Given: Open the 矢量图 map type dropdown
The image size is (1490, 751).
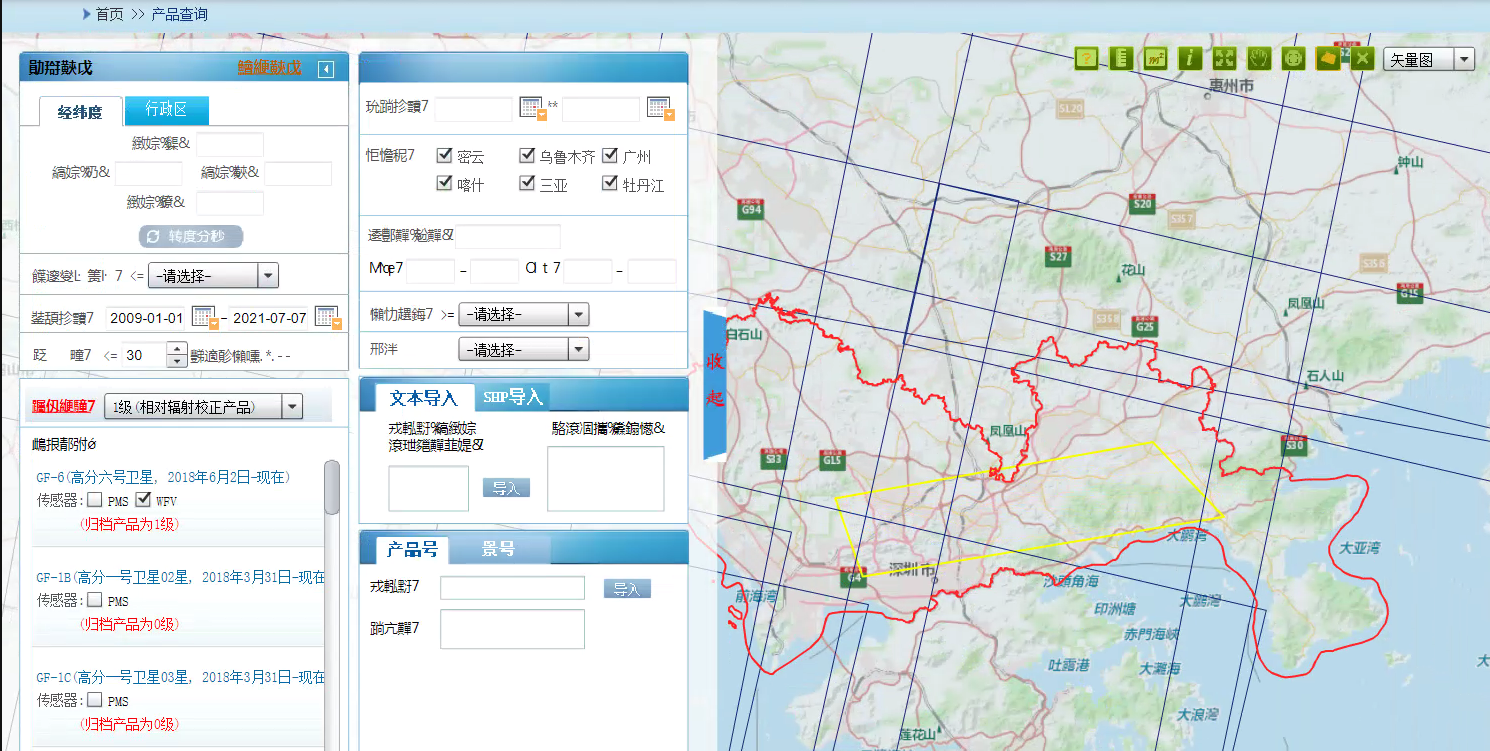Looking at the screenshot, I should (x=1428, y=60).
